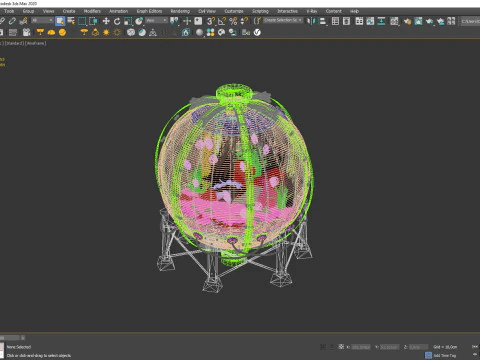Select the Select and Move tool
Screen dimensions: 480x360
pos(106,21)
